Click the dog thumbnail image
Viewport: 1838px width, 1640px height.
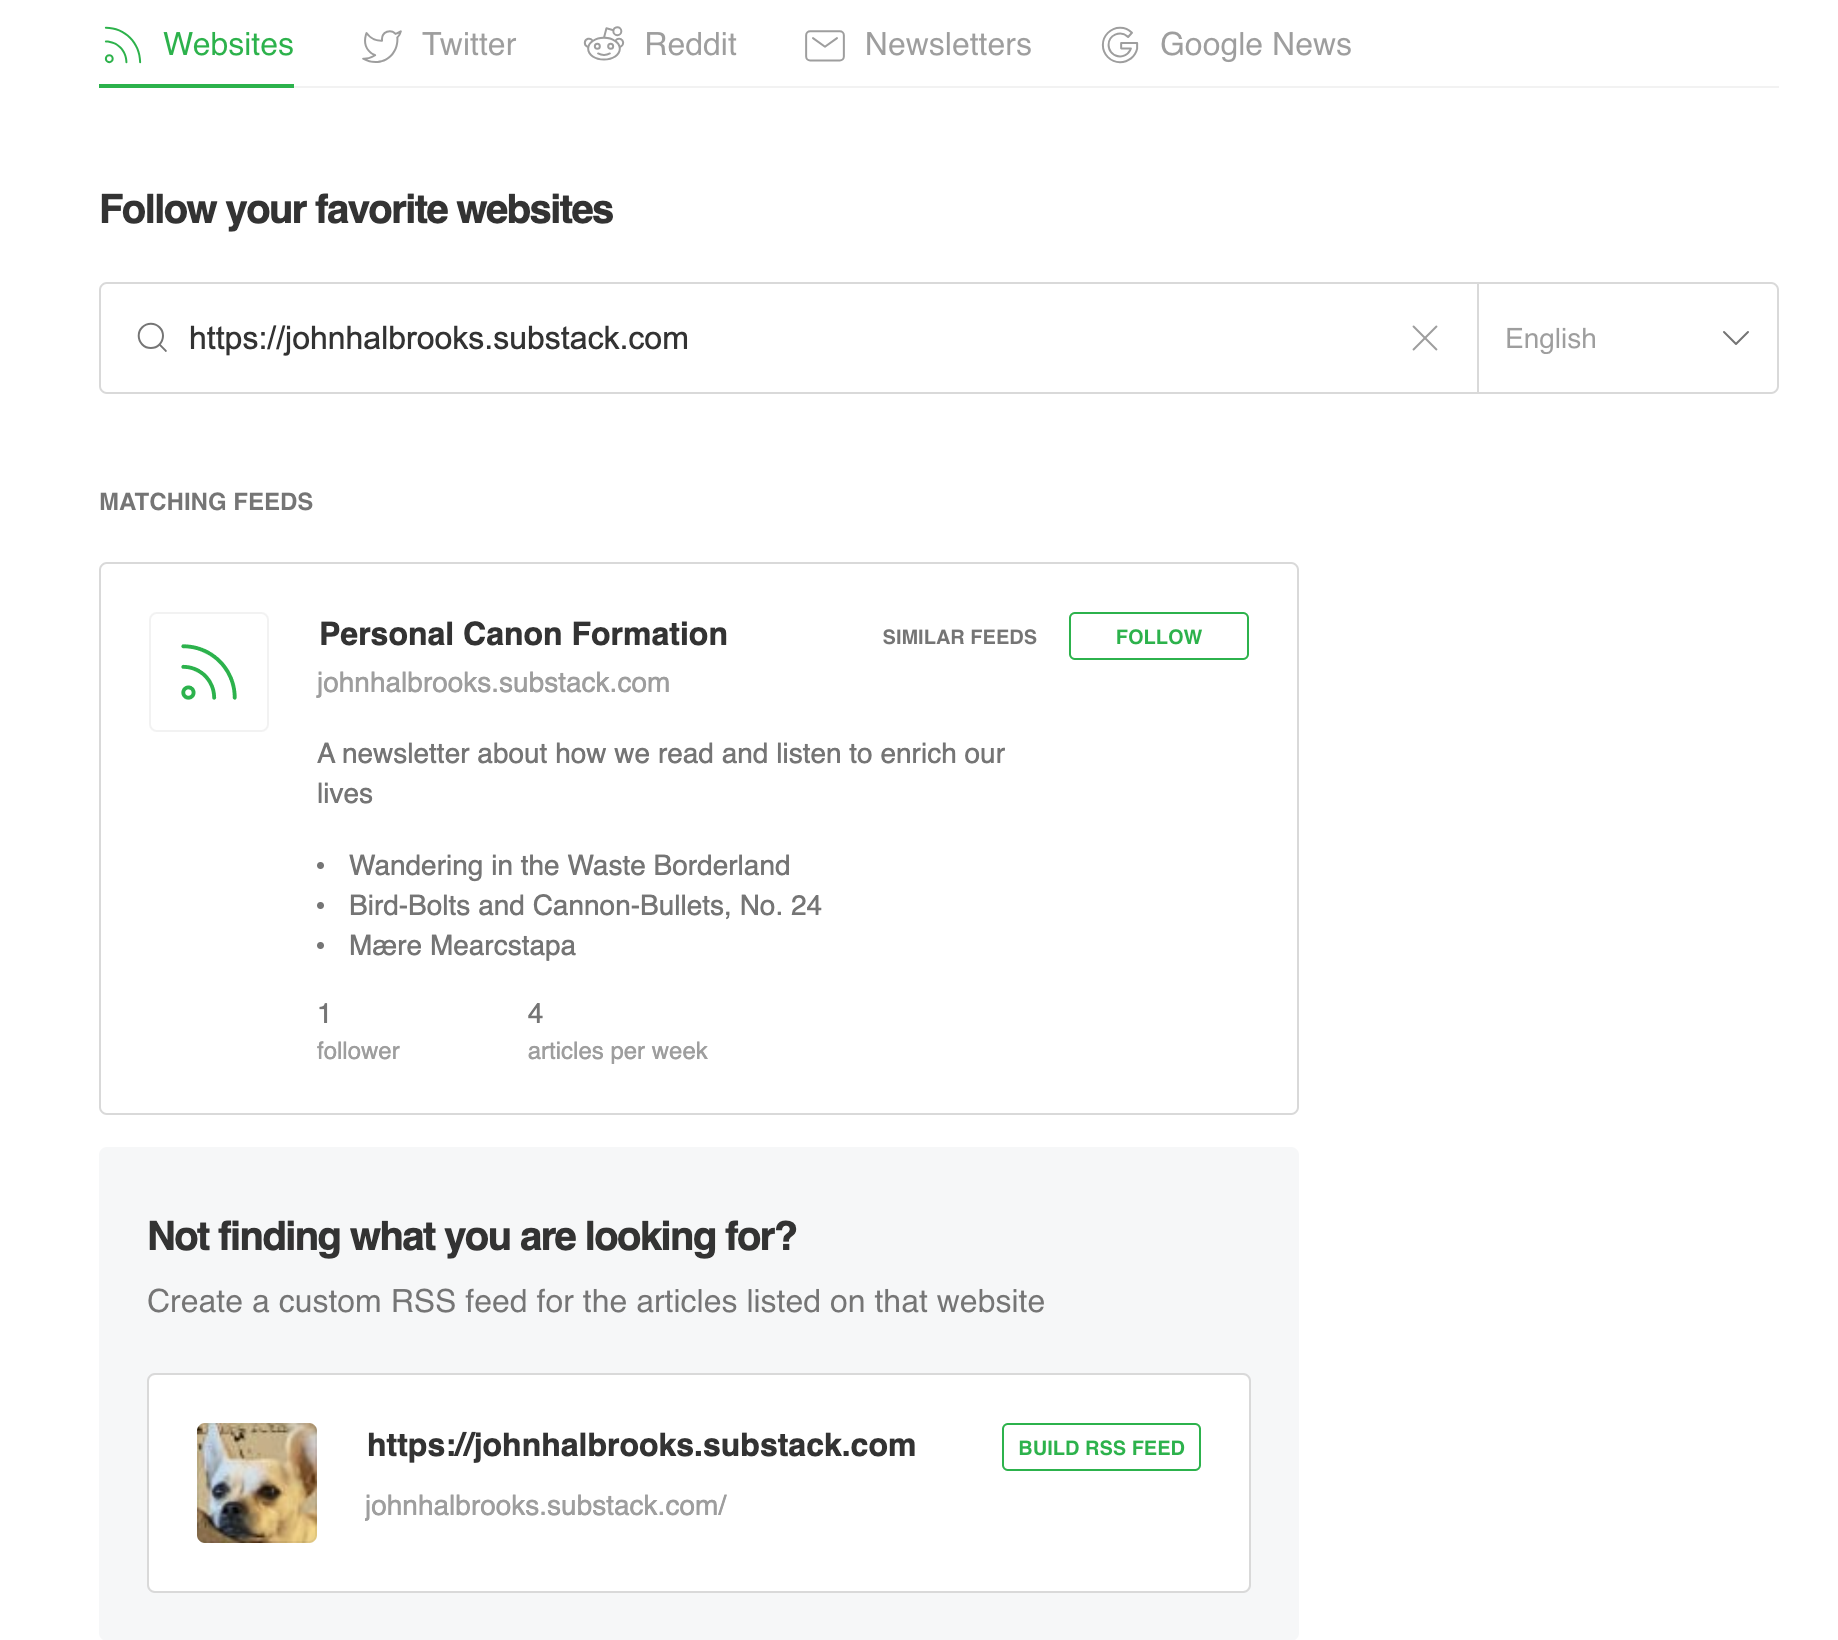coord(257,1483)
